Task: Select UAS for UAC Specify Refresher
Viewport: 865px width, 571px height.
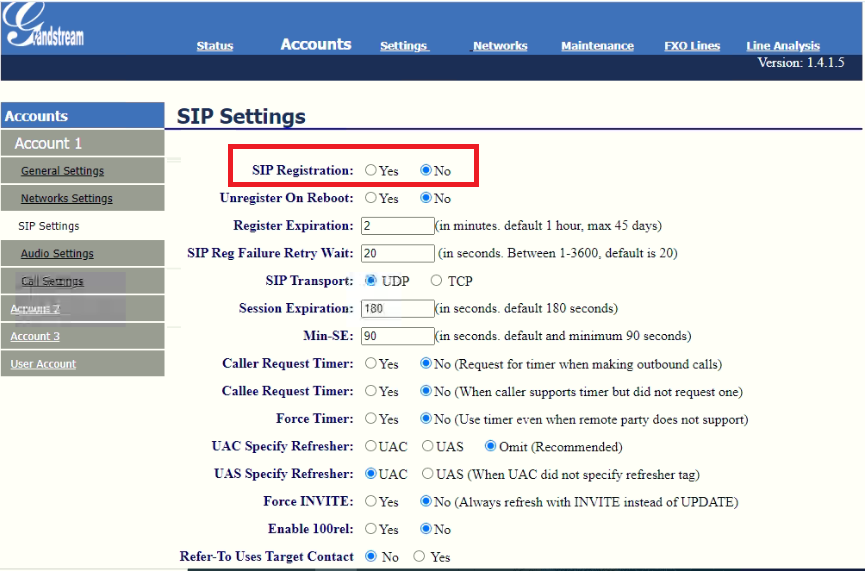Action: pyautogui.click(x=428, y=446)
